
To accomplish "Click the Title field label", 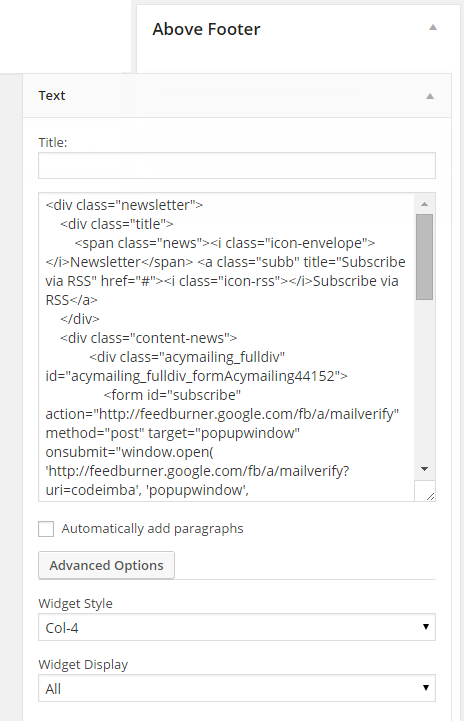I will [x=52, y=143].
